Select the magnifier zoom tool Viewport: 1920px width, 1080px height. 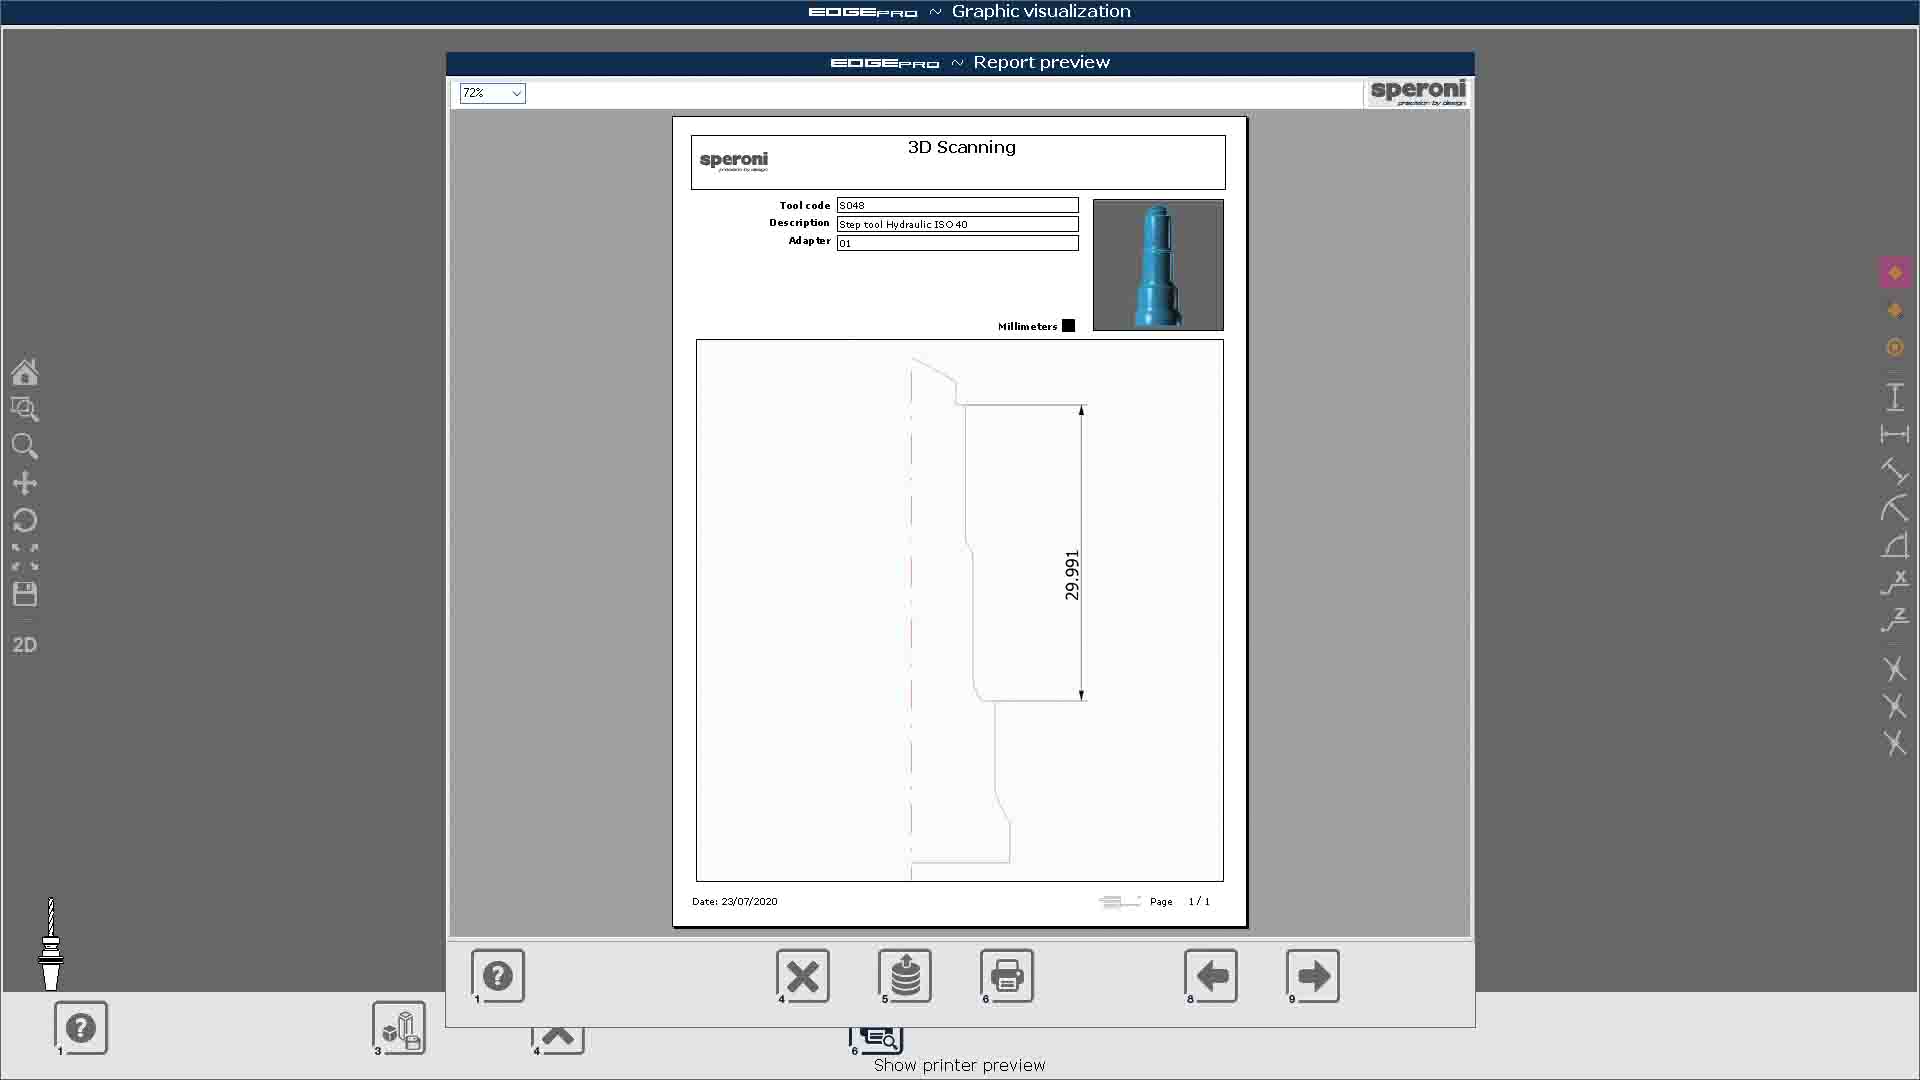(25, 446)
